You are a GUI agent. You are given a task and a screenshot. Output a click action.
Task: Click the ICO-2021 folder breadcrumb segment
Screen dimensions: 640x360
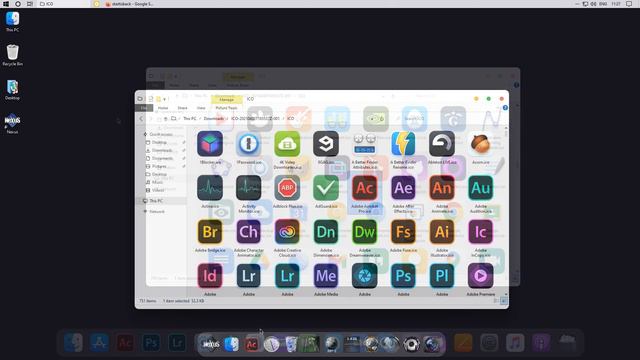[x=255, y=119]
